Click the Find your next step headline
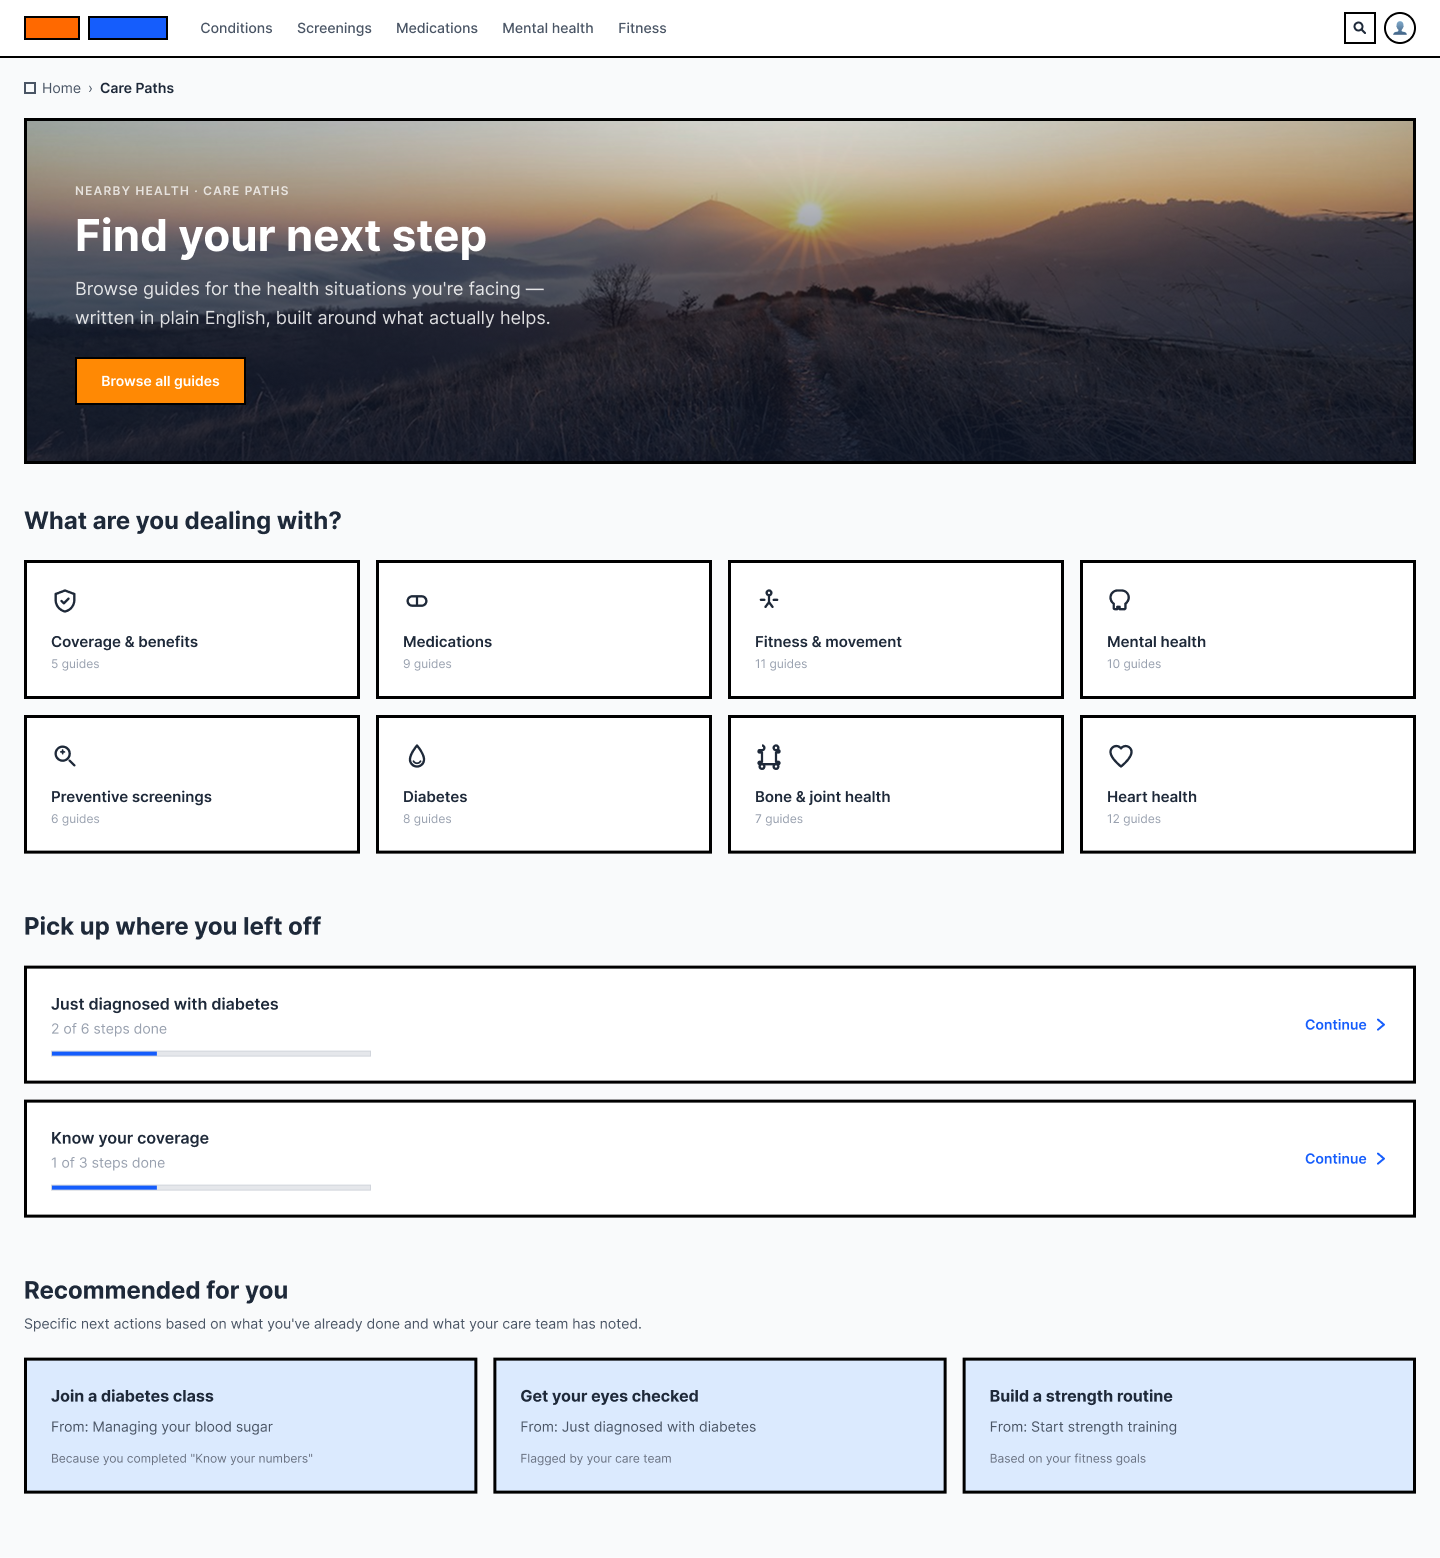This screenshot has width=1440, height=1558. (281, 236)
